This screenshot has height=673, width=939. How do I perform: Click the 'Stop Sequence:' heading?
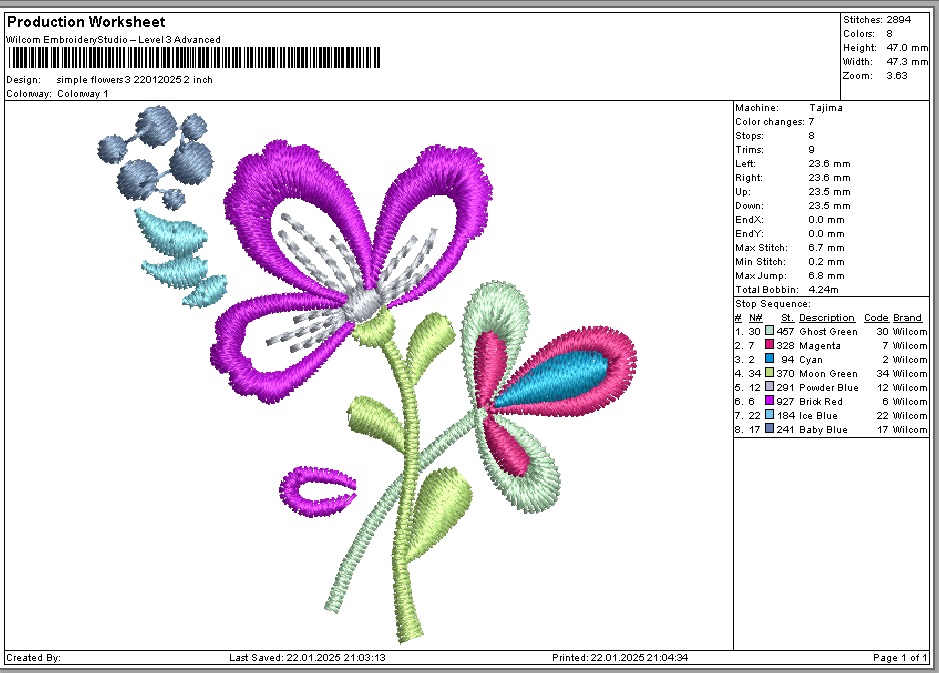773,304
